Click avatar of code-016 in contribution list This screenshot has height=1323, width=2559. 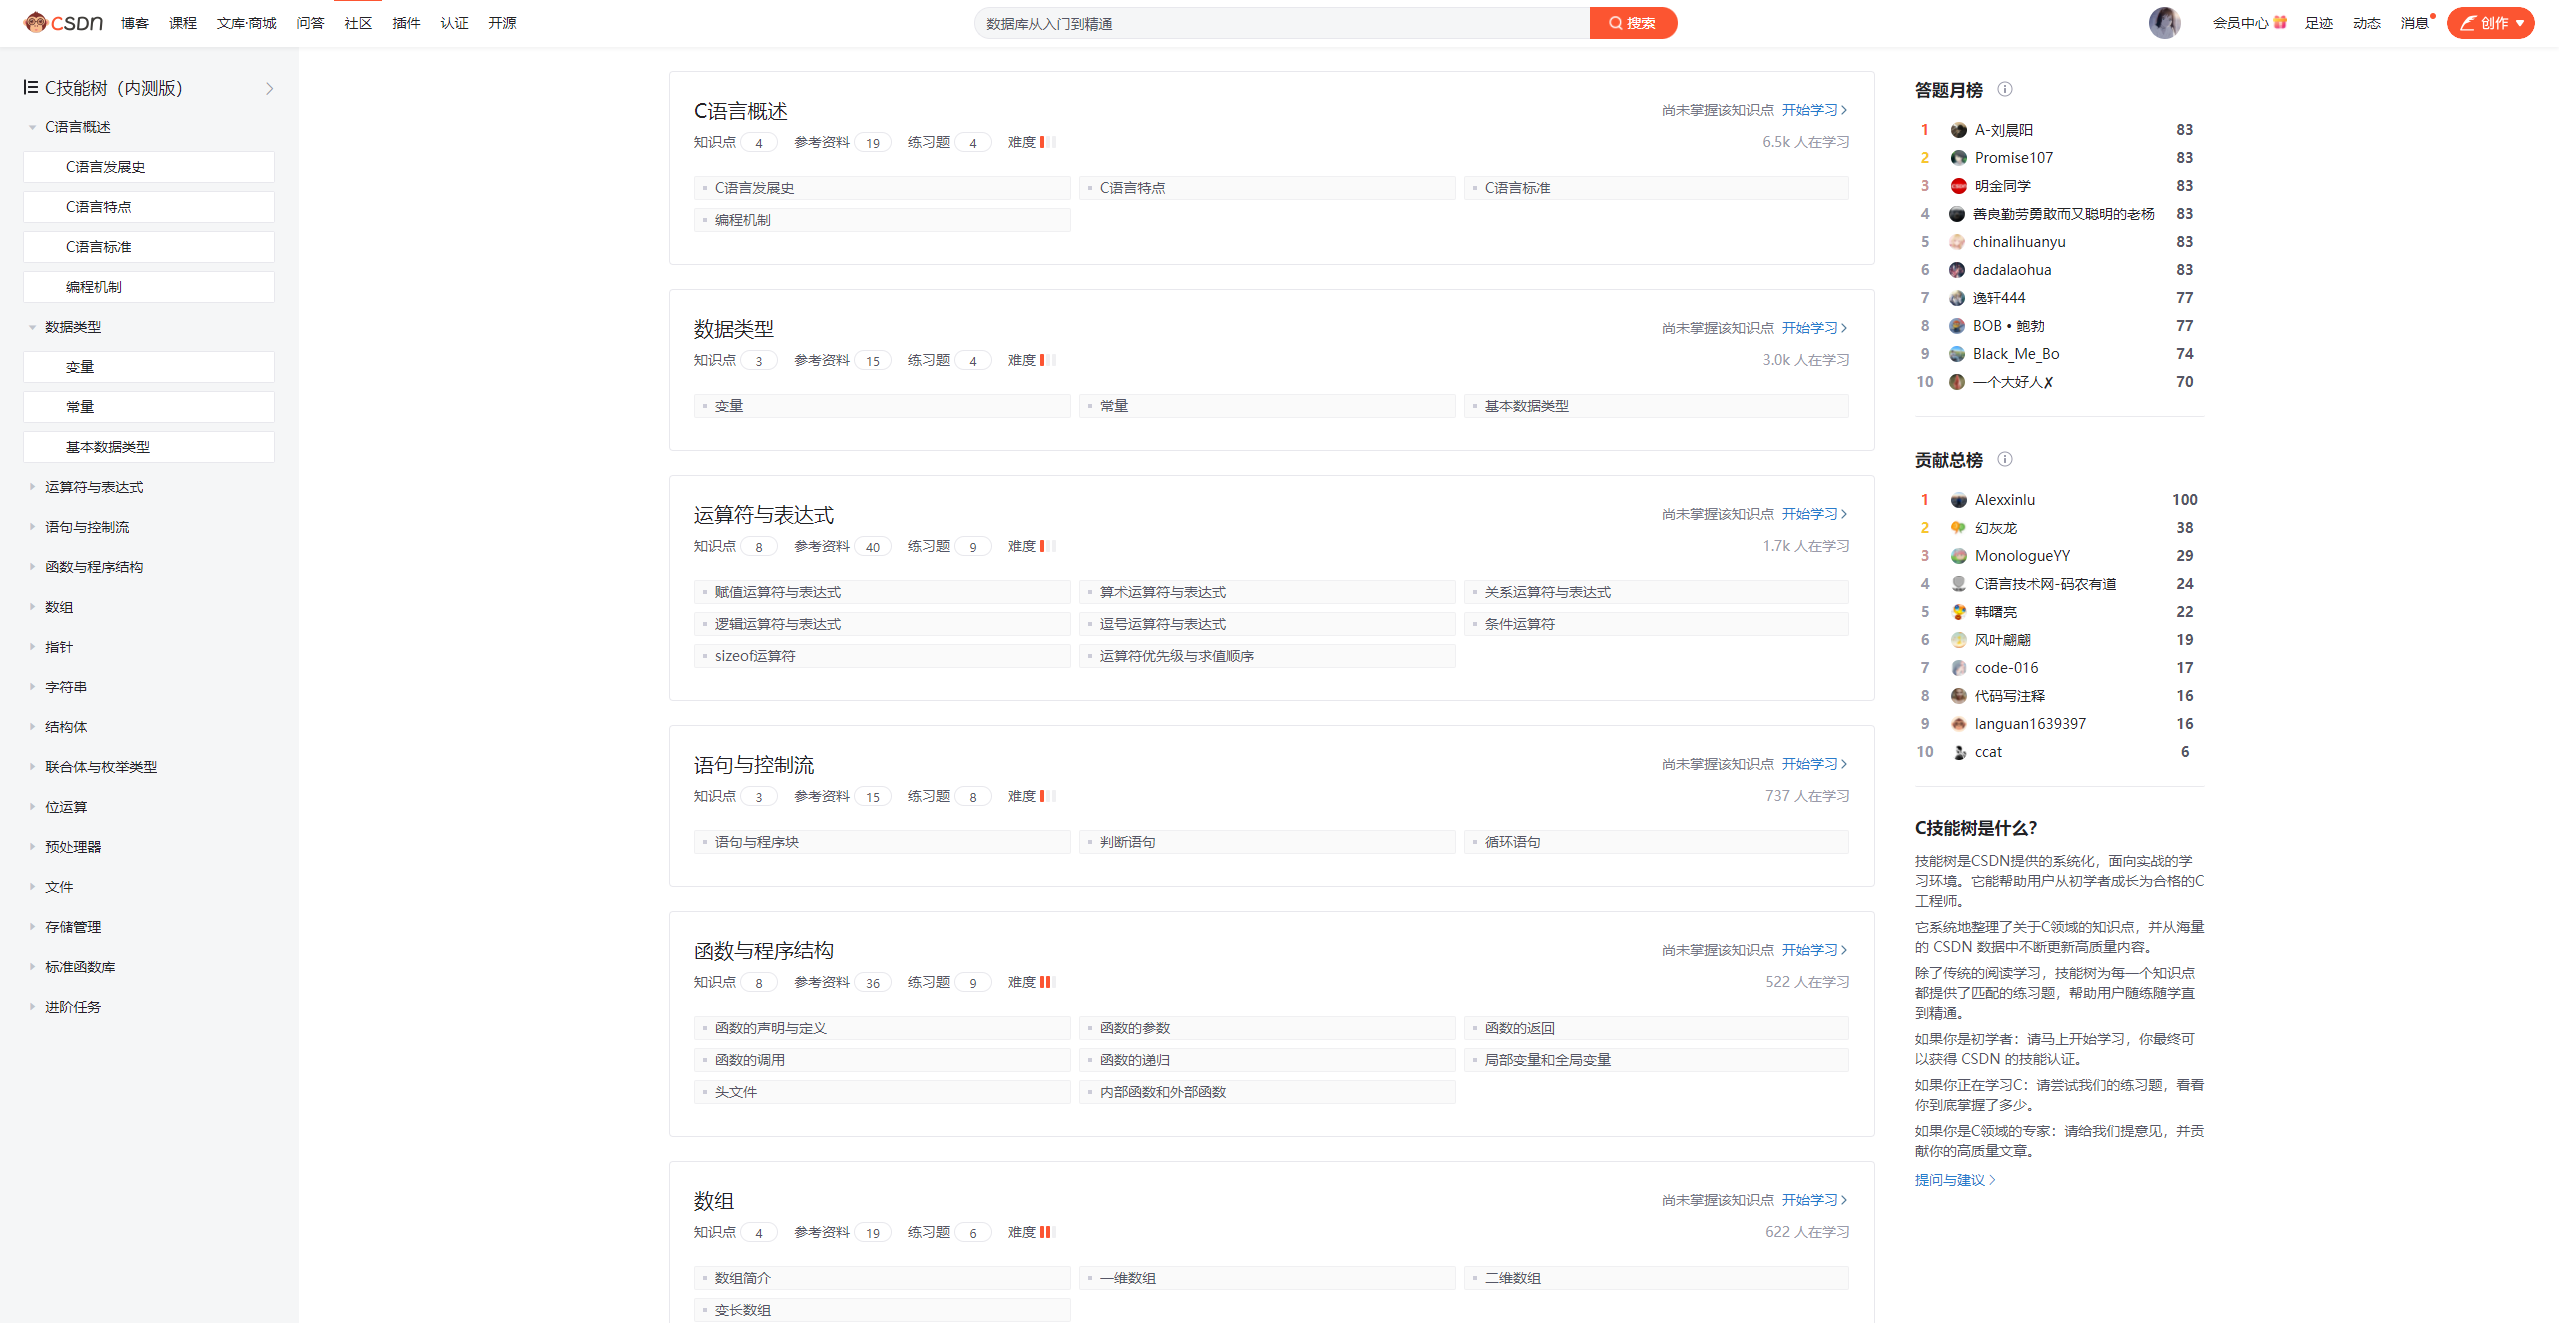[1958, 668]
